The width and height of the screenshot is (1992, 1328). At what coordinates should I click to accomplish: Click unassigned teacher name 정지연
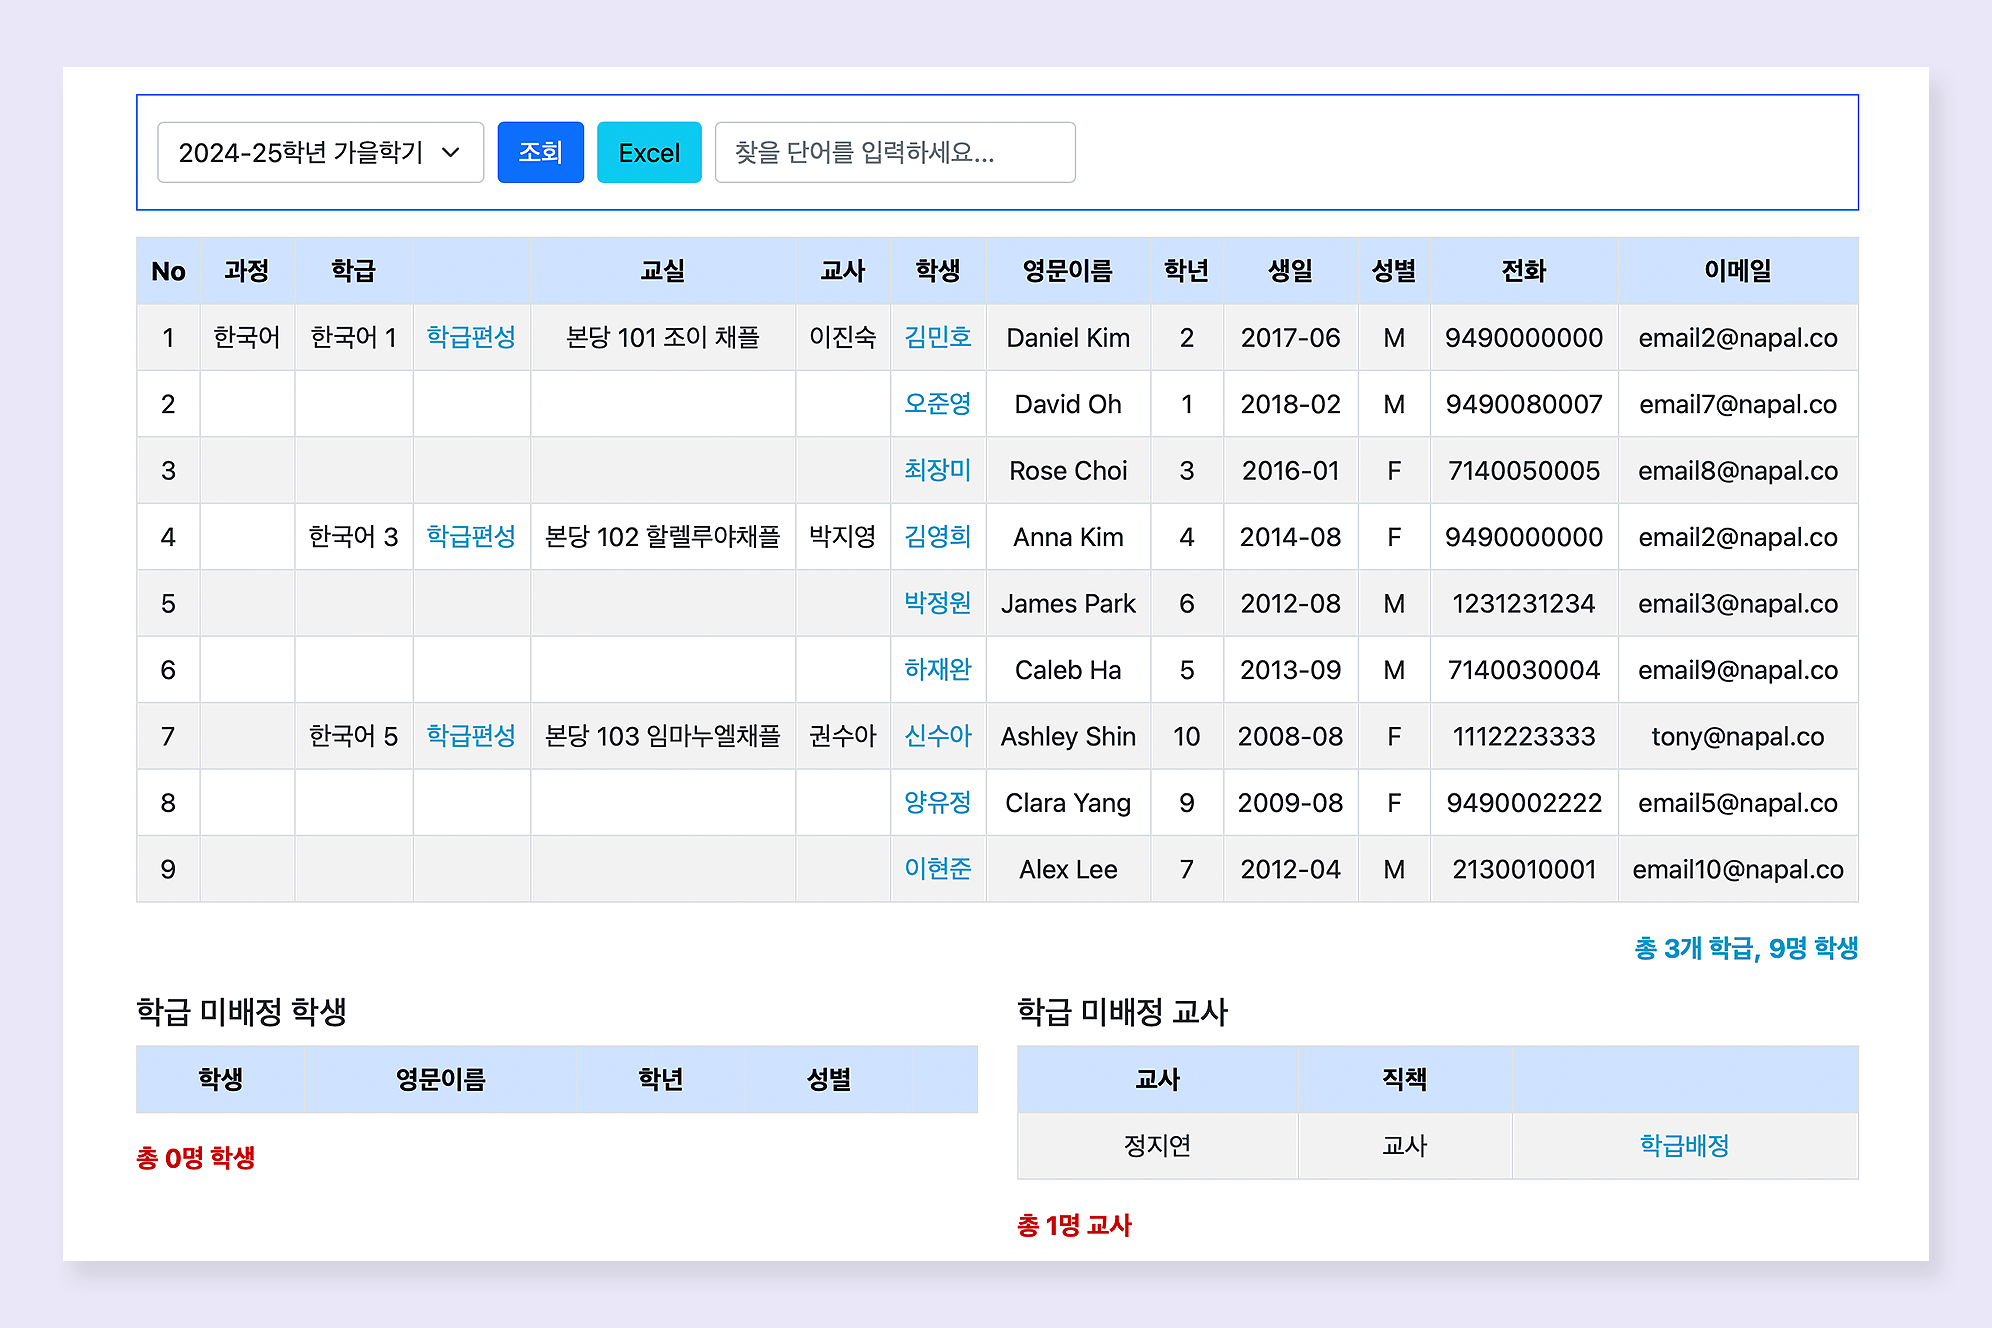pos(1157,1145)
